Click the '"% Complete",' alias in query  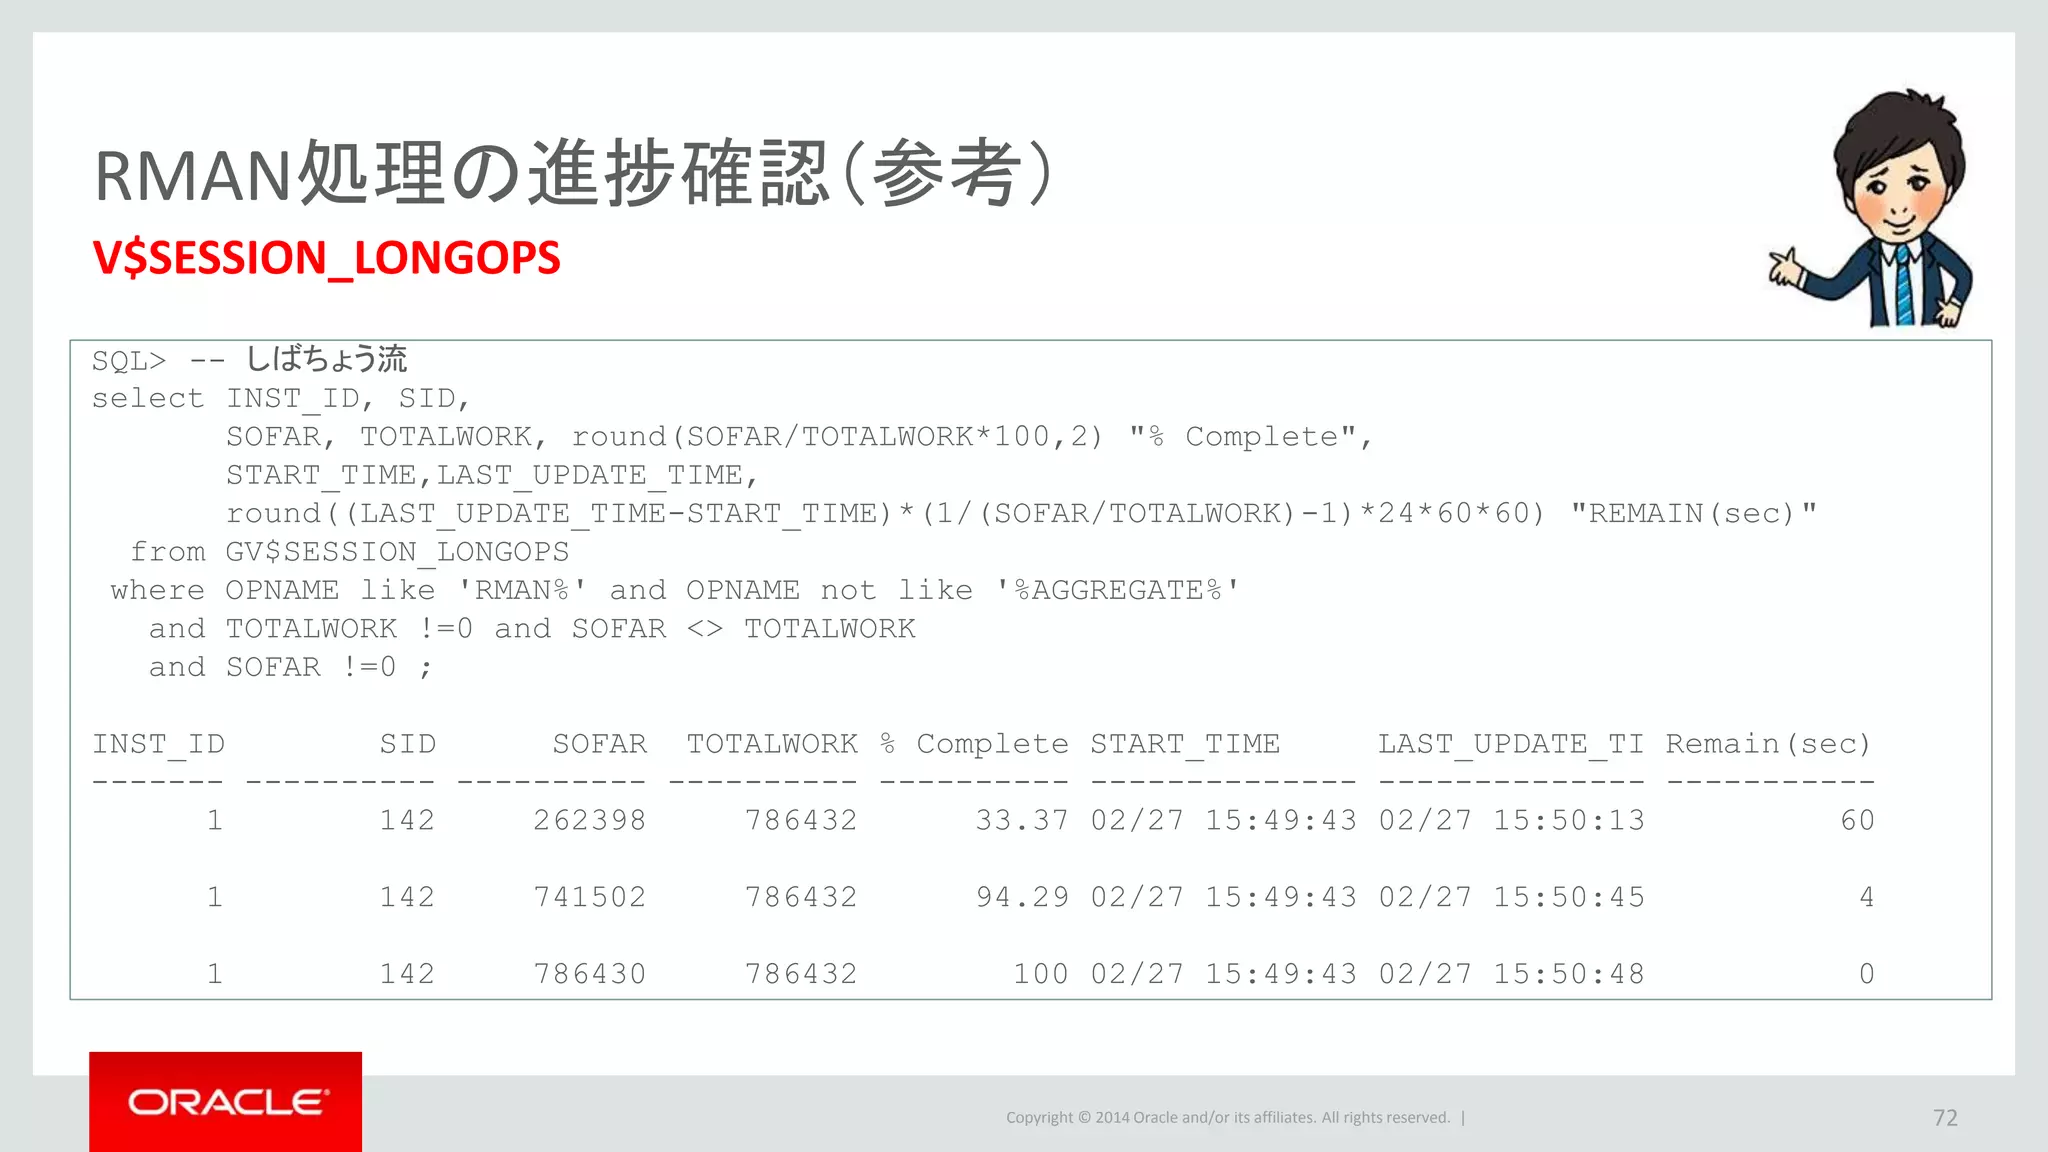coord(1251,437)
